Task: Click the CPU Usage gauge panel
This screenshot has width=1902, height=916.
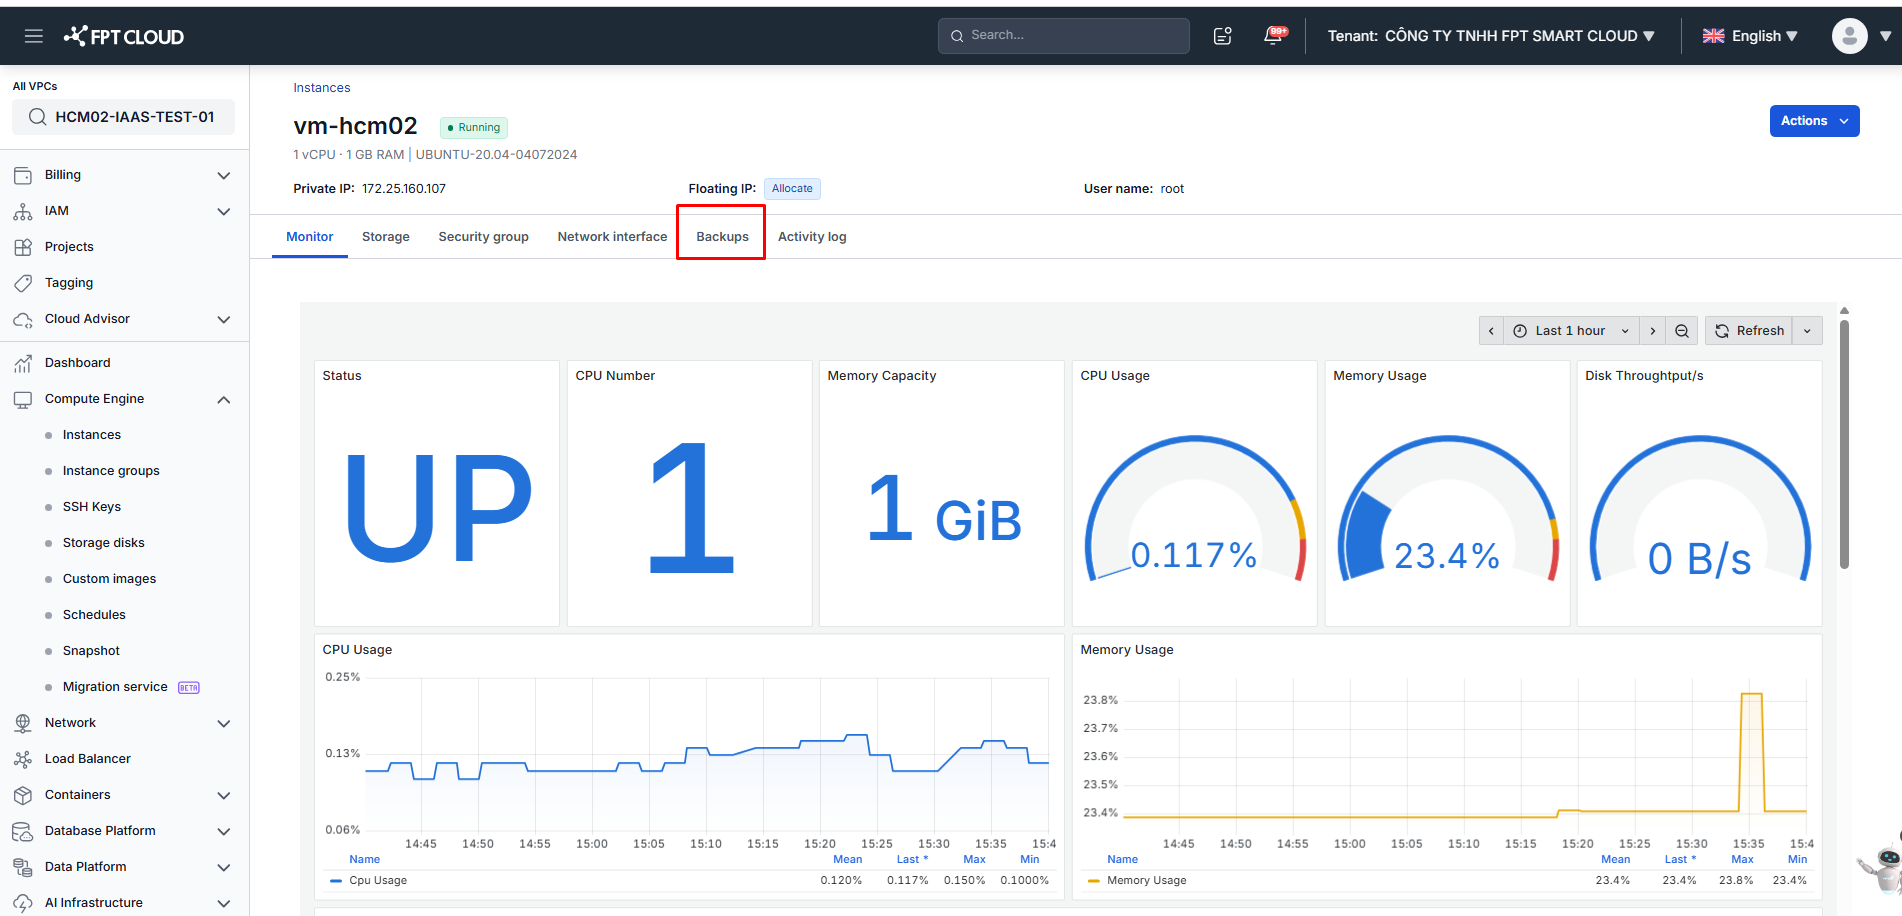Action: pos(1195,494)
